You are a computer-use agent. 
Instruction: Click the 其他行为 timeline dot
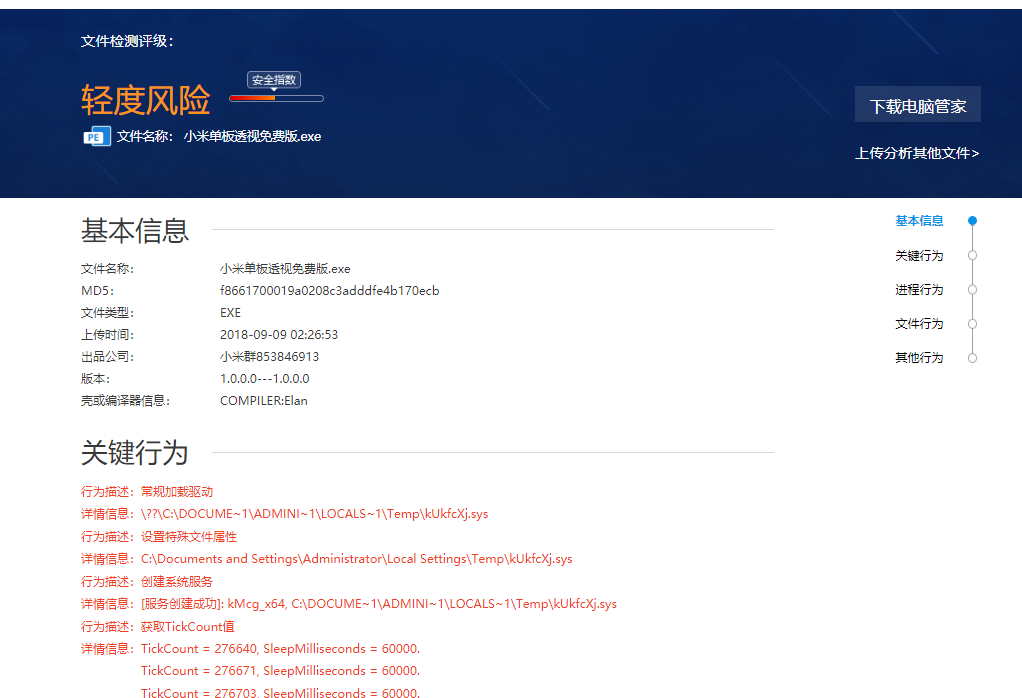pos(972,358)
